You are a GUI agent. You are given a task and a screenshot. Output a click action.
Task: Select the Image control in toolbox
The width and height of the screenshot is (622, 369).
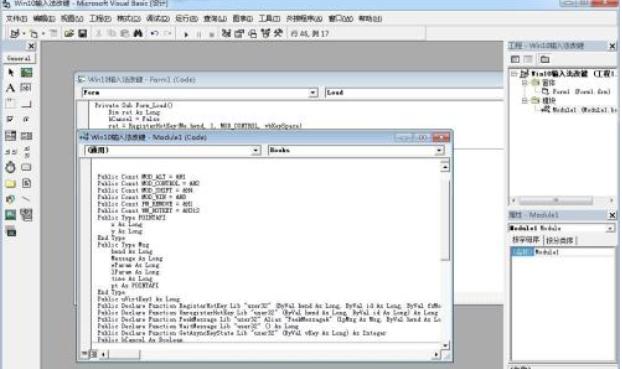pyautogui.click(x=11, y=215)
